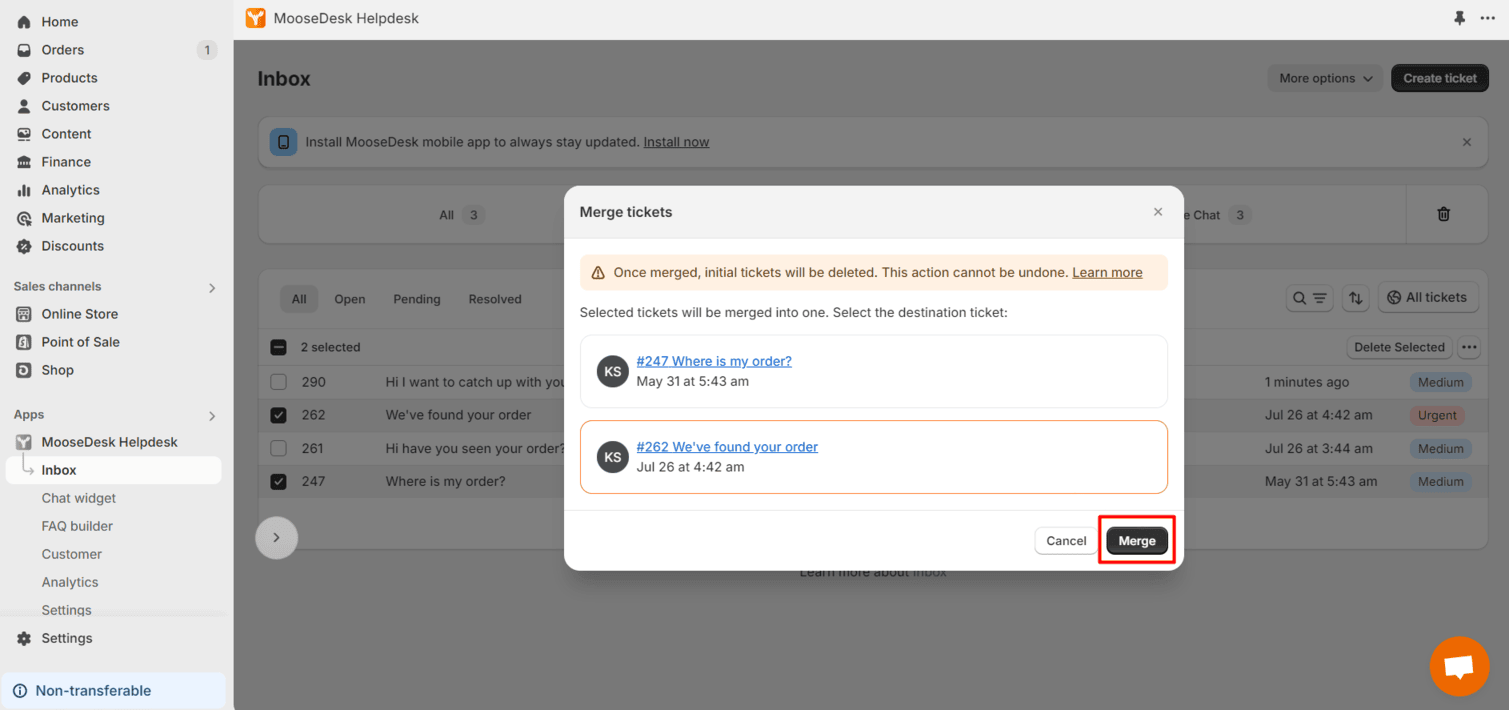
Task: Click the search and filter icon button
Action: coord(1309,298)
